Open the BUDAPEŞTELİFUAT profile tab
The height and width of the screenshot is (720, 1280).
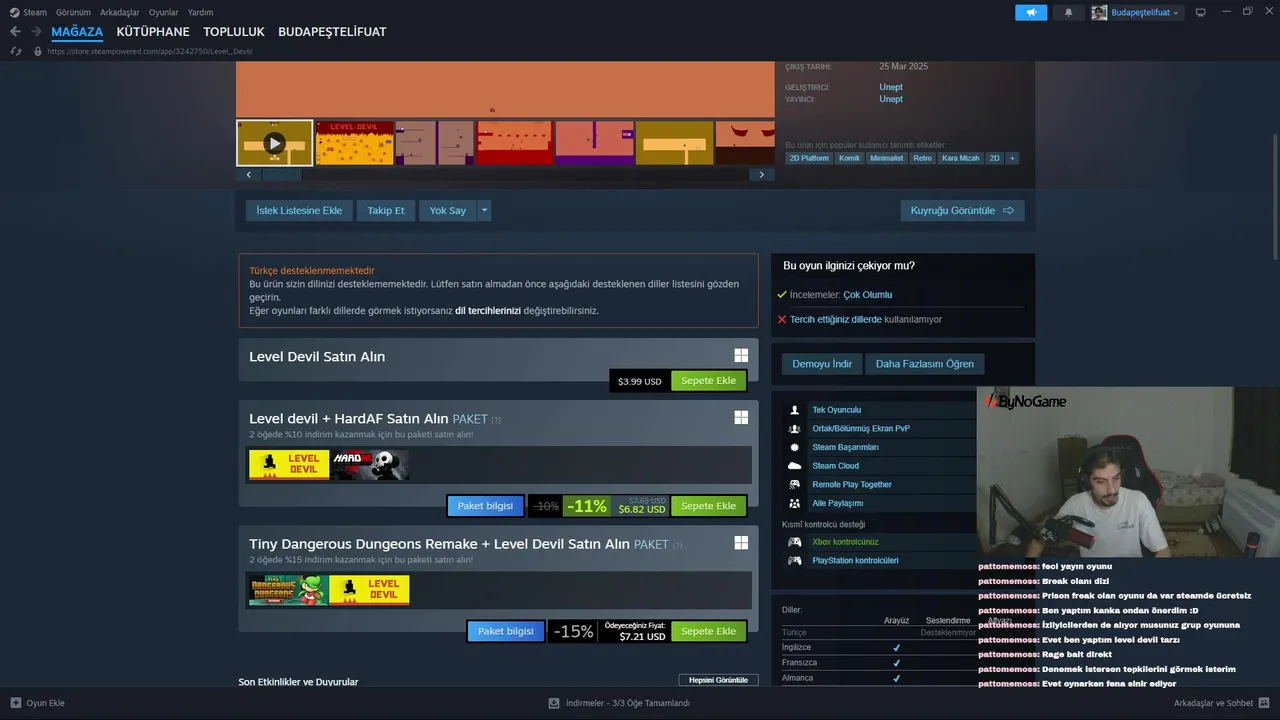[x=332, y=32]
